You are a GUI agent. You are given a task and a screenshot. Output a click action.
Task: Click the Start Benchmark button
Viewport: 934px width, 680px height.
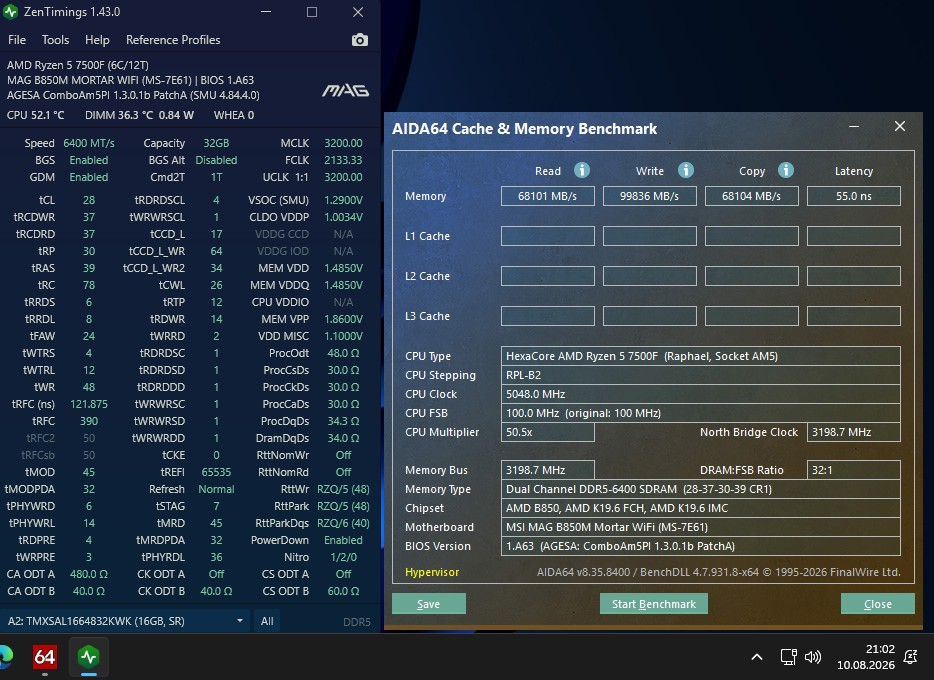(653, 604)
